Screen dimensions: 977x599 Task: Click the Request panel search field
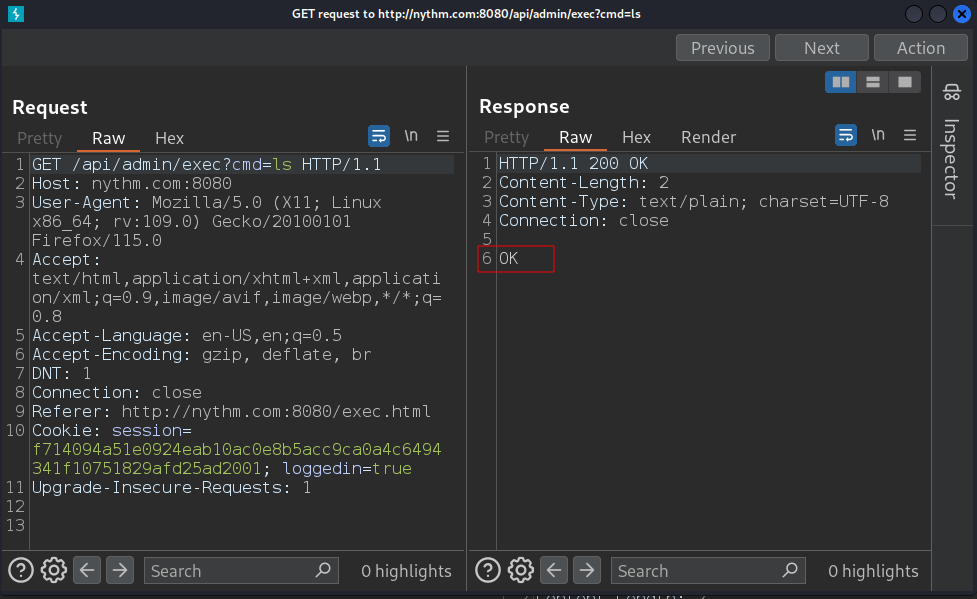coord(230,571)
